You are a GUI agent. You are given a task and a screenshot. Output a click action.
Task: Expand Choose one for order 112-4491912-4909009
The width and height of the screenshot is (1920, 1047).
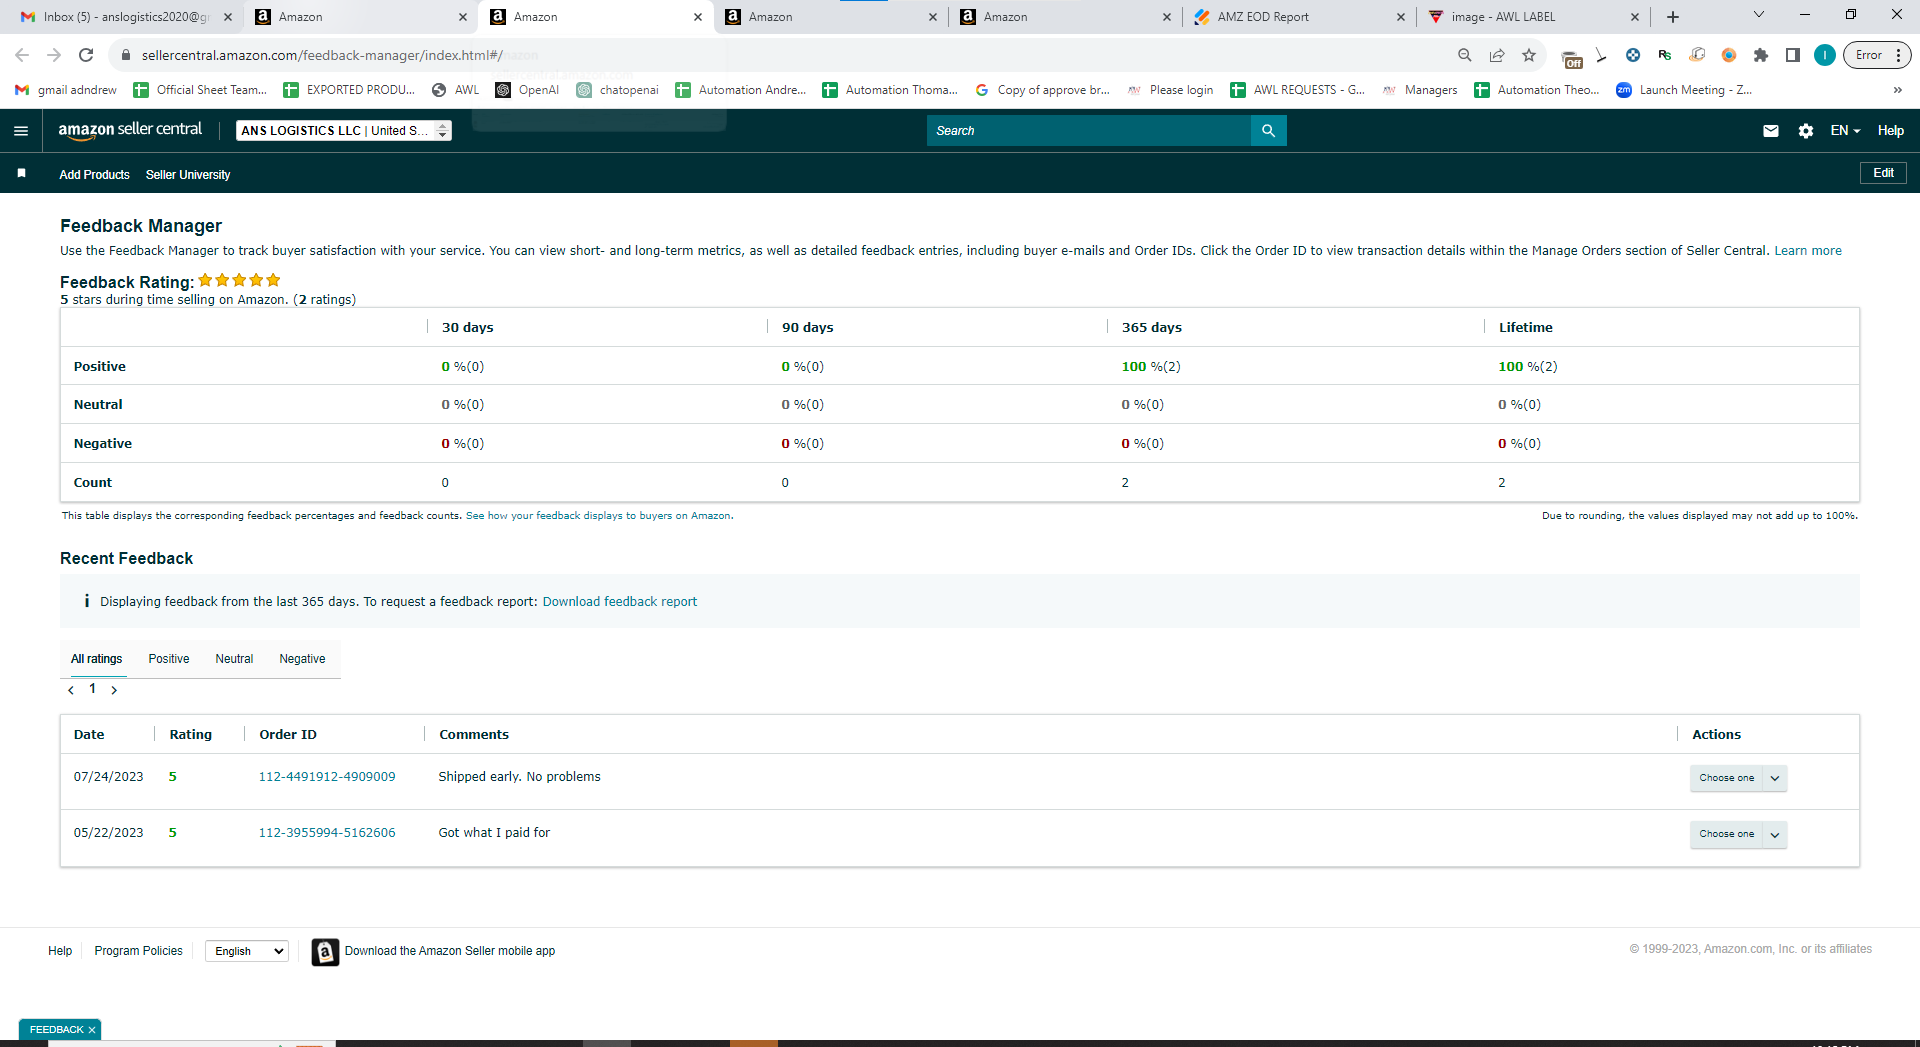[1738, 778]
